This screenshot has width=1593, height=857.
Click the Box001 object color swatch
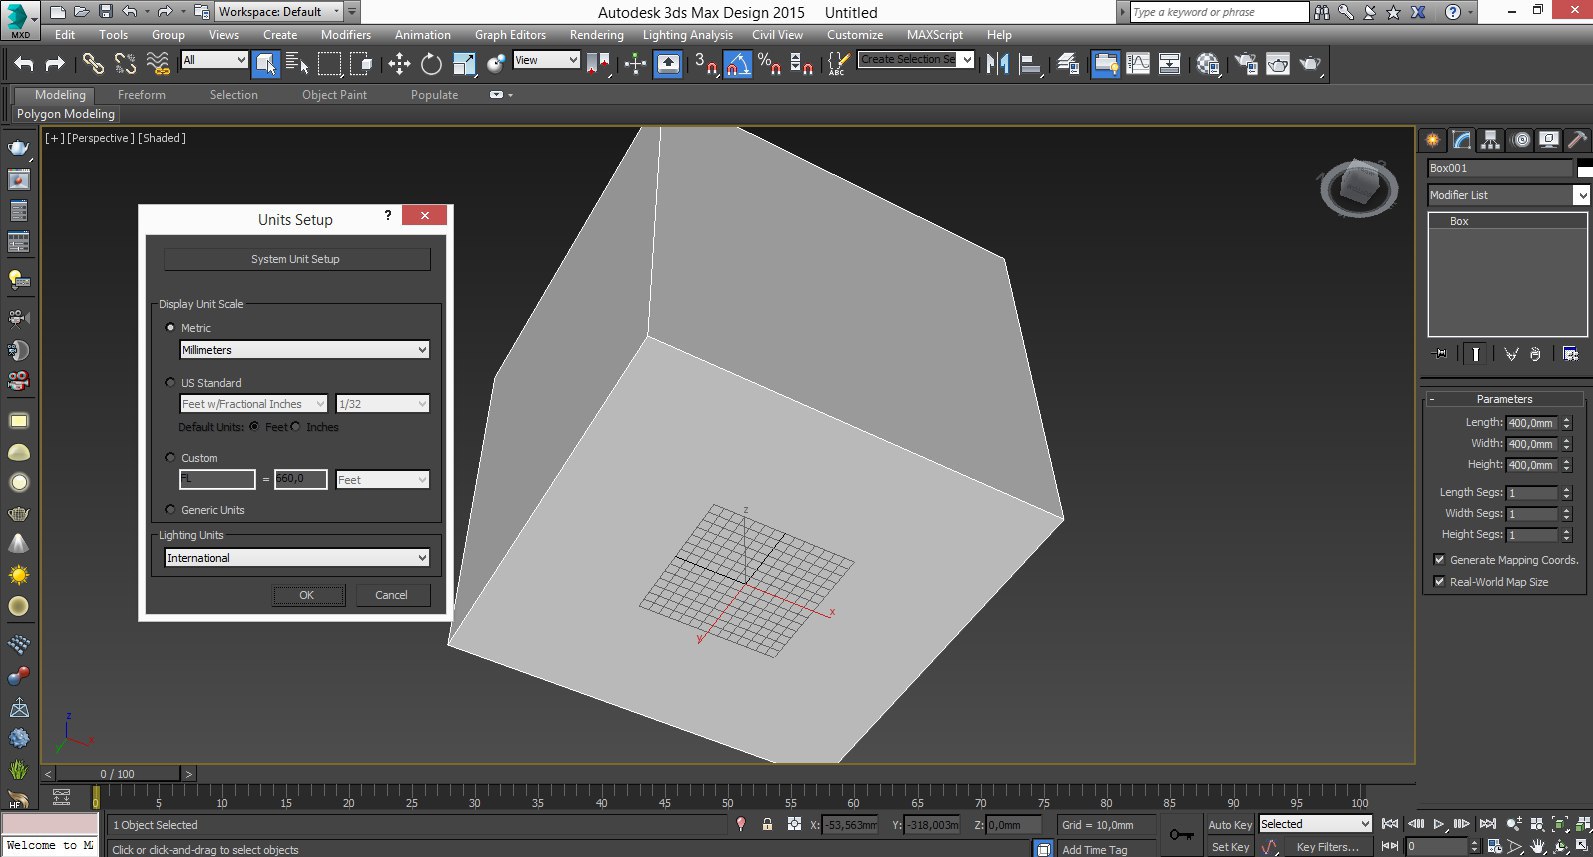[1584, 168]
